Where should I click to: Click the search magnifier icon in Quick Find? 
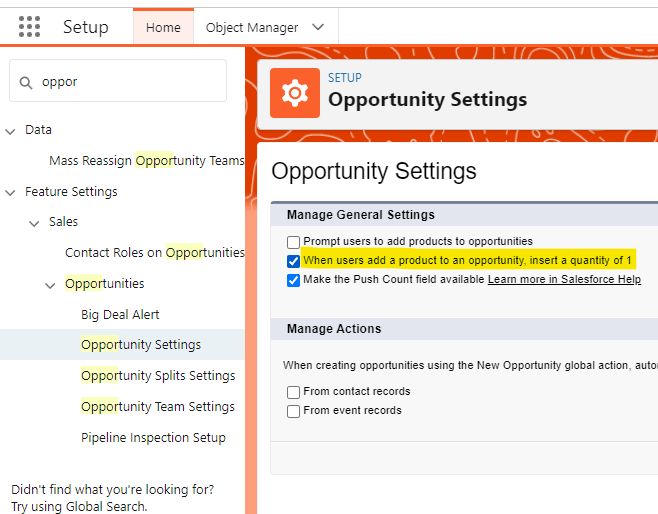(x=26, y=83)
